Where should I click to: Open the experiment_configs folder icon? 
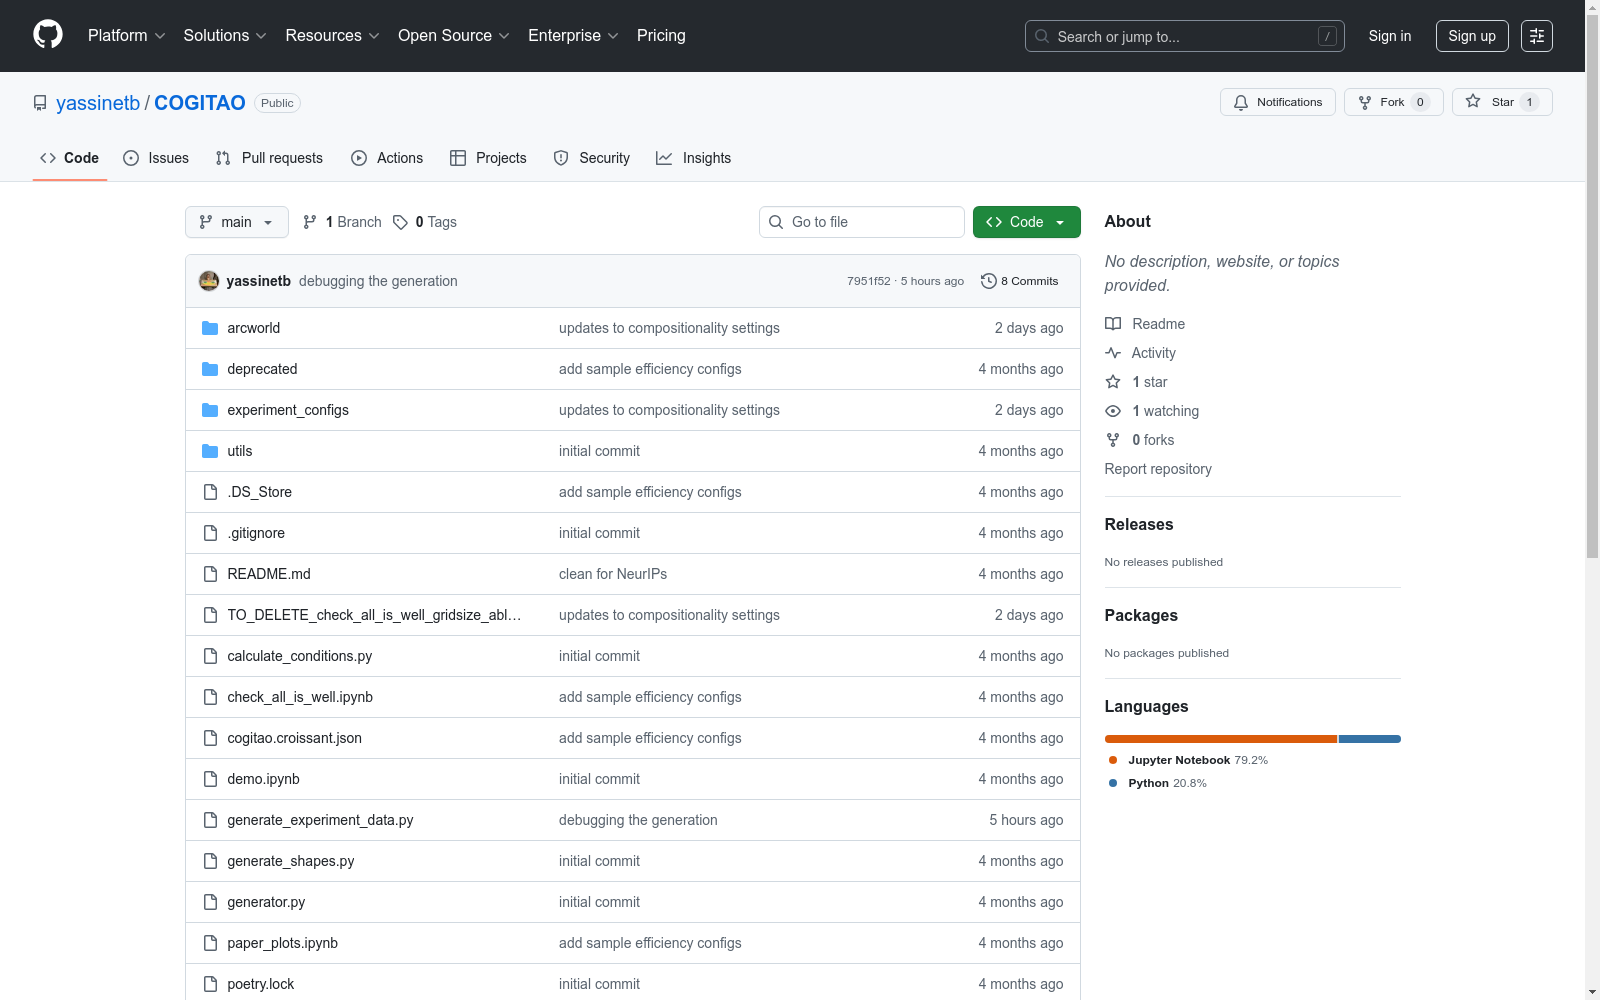click(x=210, y=410)
